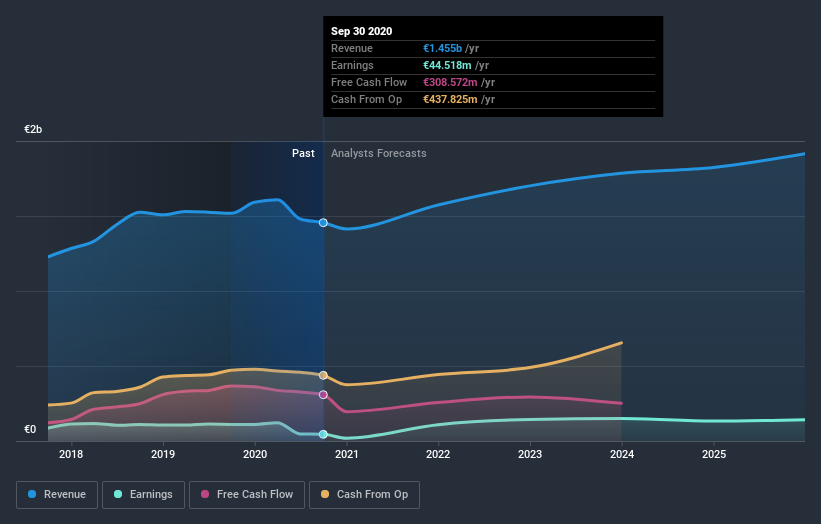The height and width of the screenshot is (524, 821).
Task: Toggle the Free Cash Flow legend button
Action: coord(247,495)
